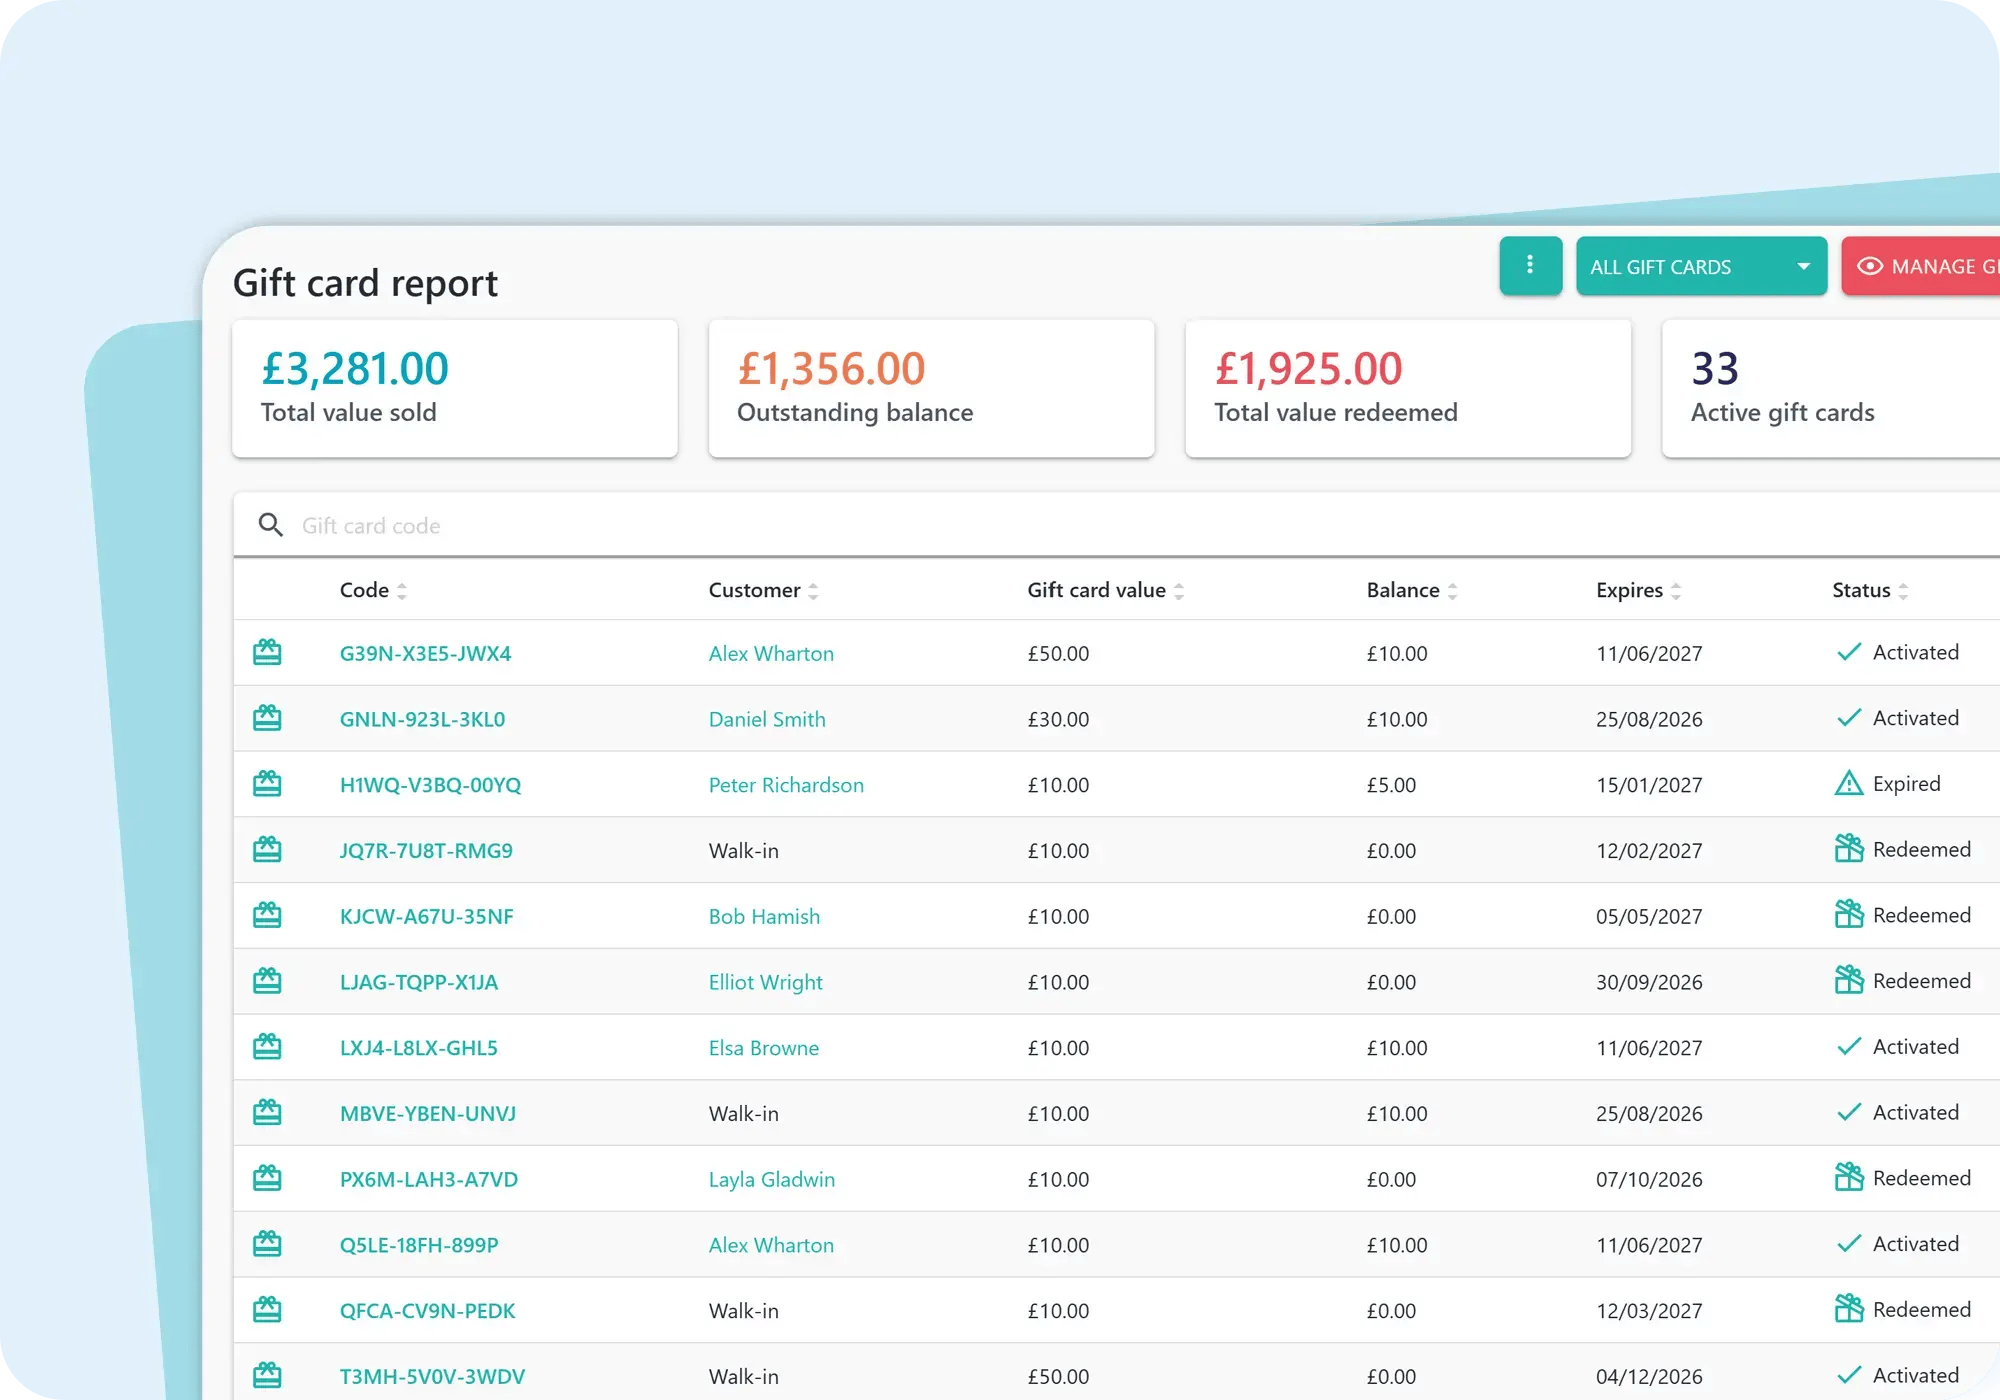This screenshot has width=2000, height=1400.
Task: Click the Expired warning triangle icon
Action: (x=1848, y=783)
